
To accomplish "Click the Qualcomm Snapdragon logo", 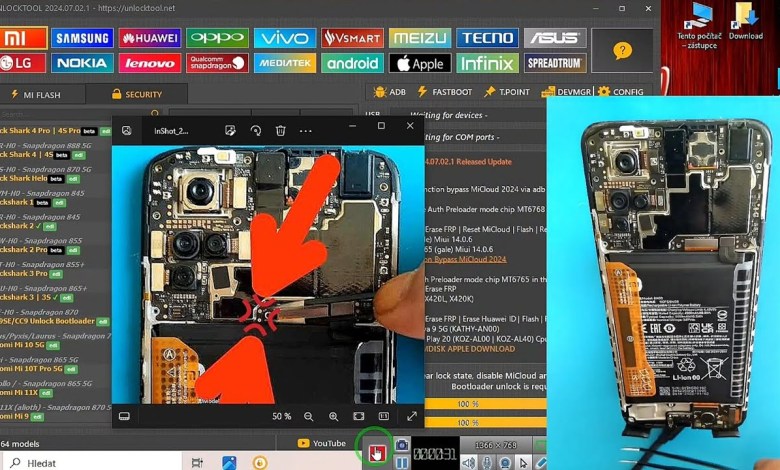I will [x=217, y=63].
